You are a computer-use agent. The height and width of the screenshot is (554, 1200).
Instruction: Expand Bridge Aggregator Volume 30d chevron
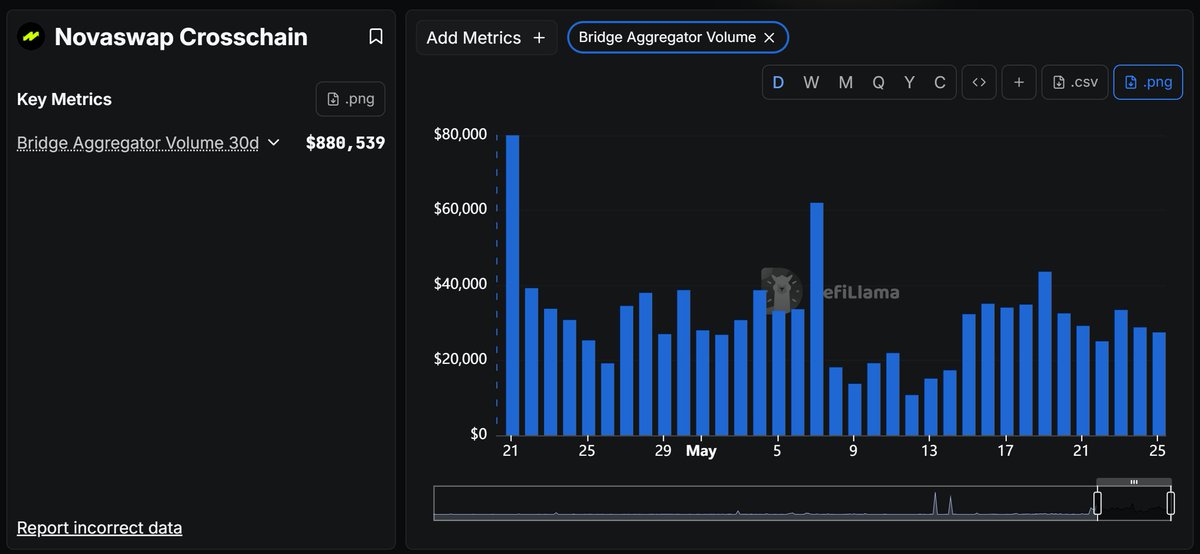point(274,143)
